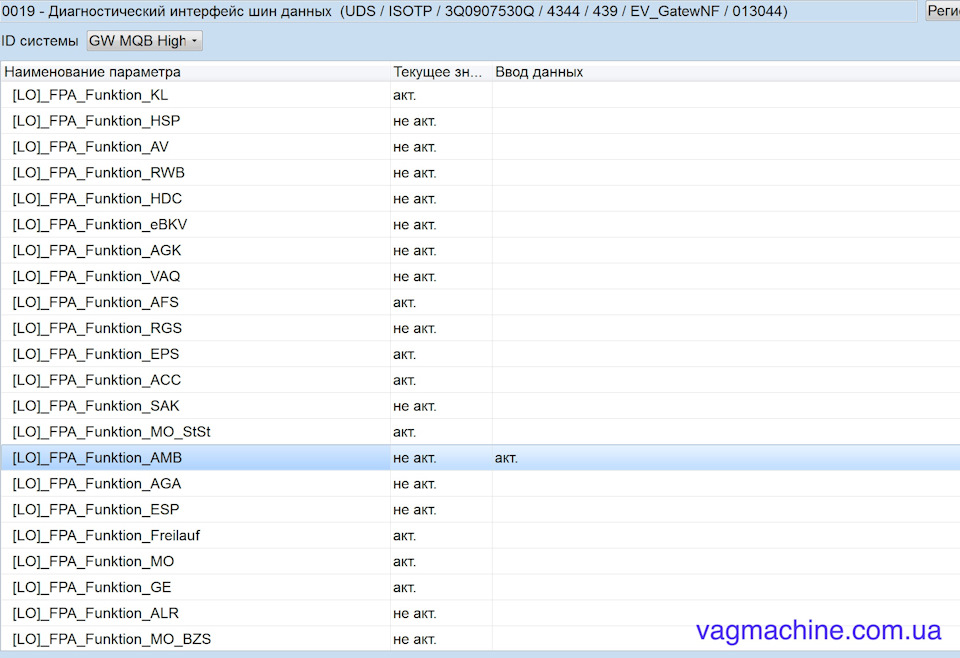The width and height of the screenshot is (960, 658).
Task: Click the input data cell for FPA_Funktion_ACC
Action: point(726,380)
